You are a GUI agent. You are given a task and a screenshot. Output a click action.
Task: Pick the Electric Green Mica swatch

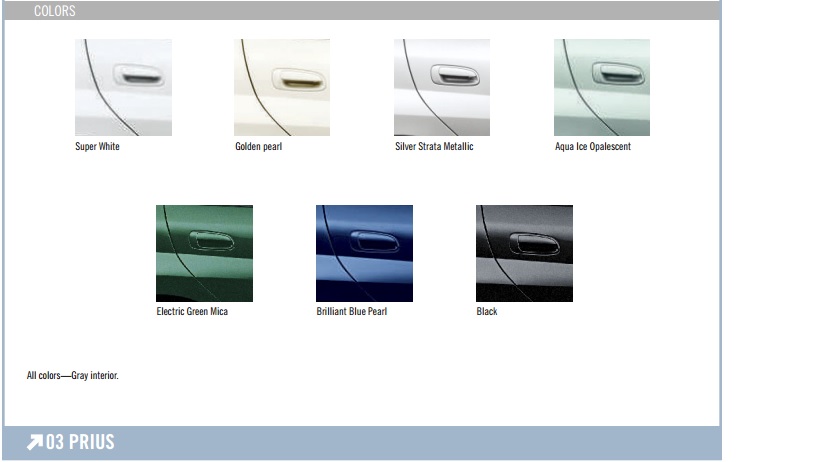[204, 253]
